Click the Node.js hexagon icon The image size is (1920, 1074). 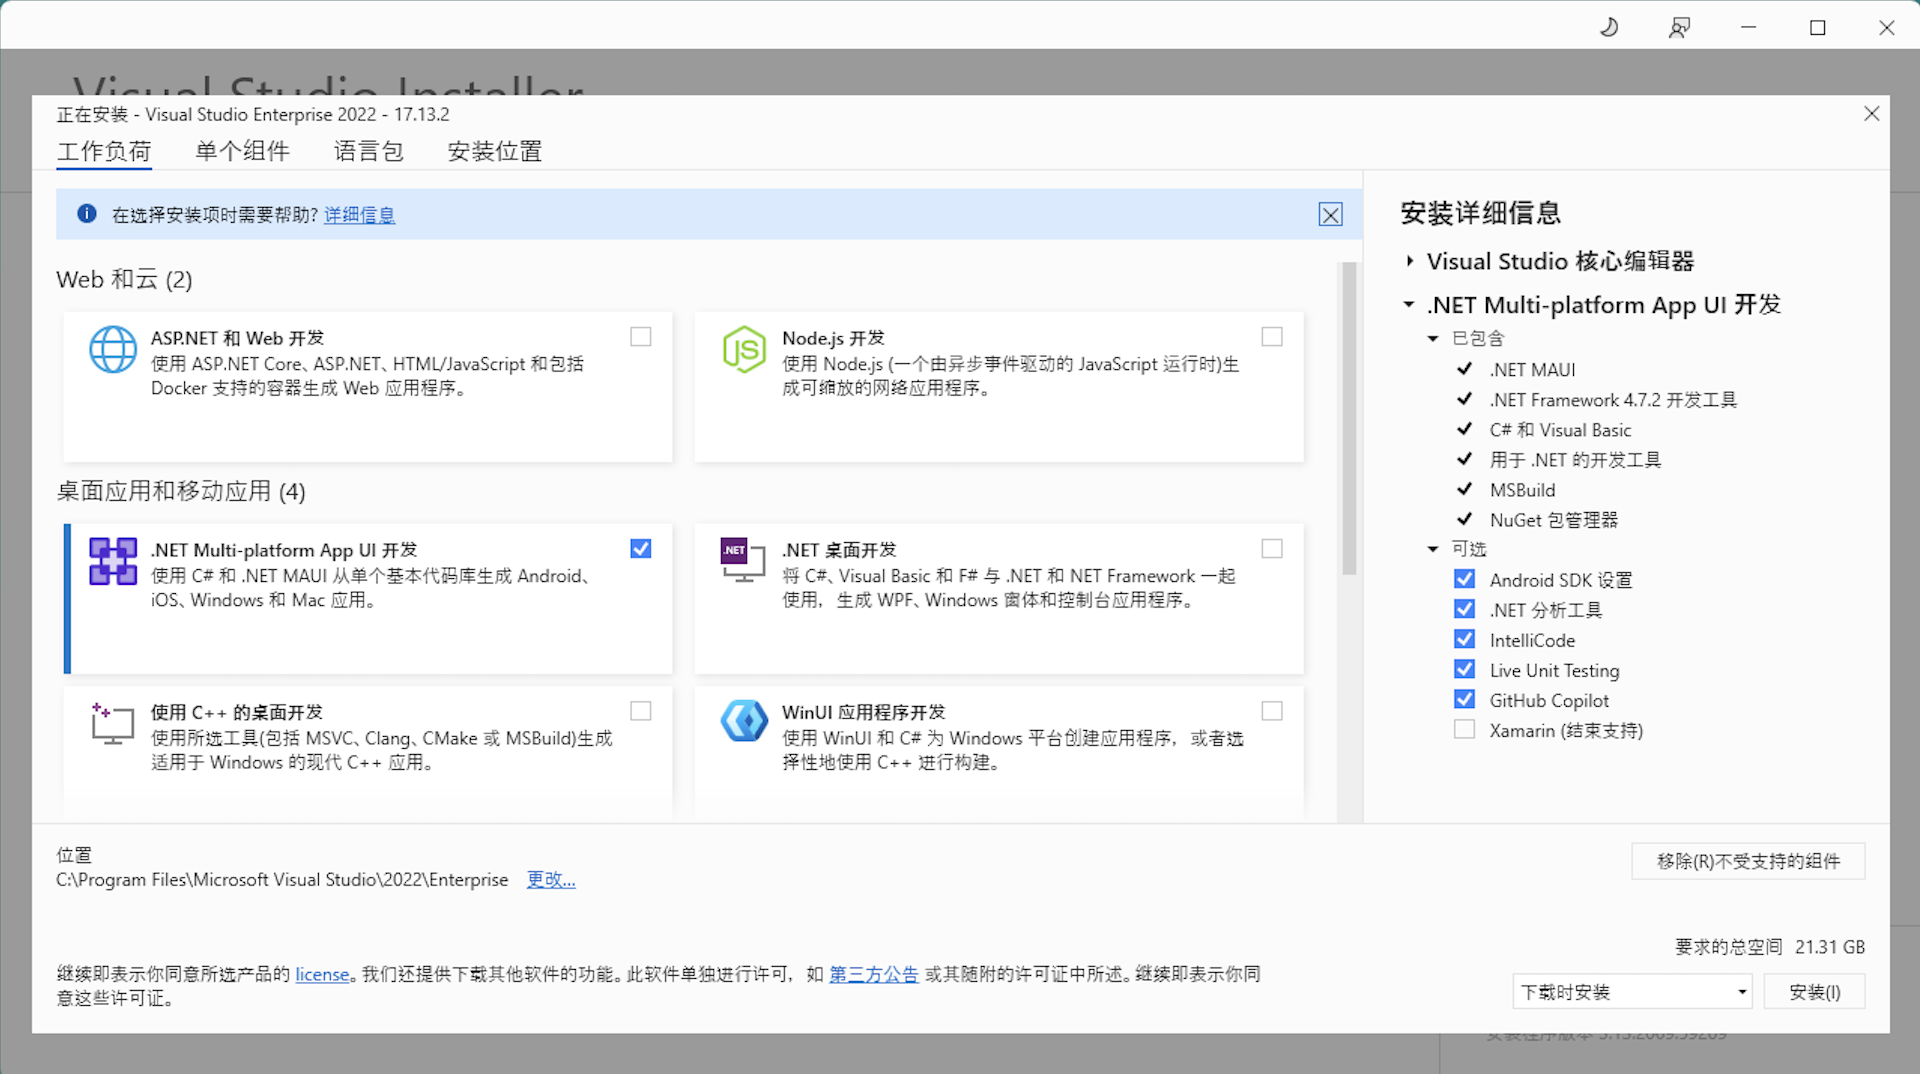[744, 349]
